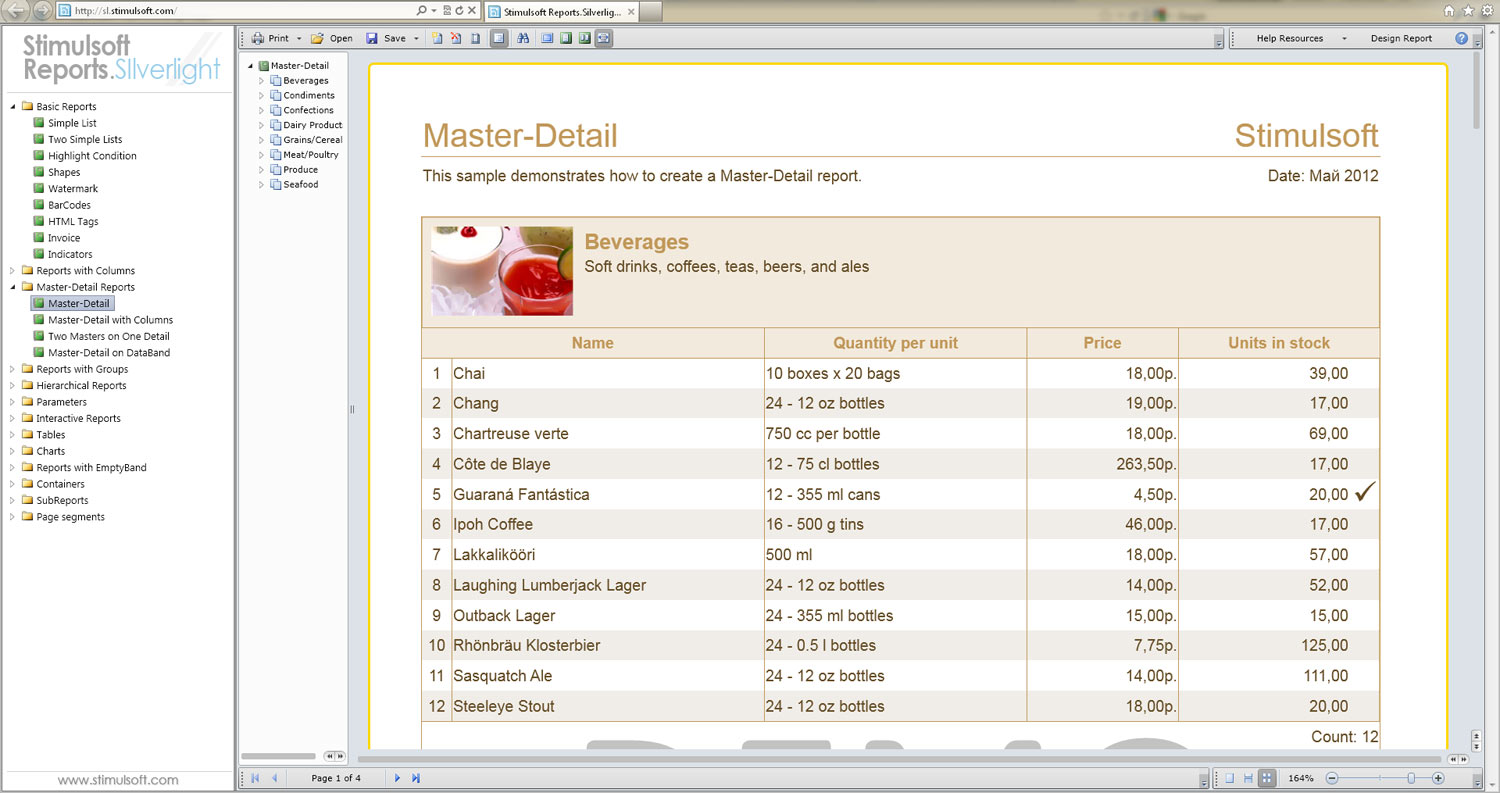This screenshot has width=1500, height=793.
Task: Click the Print toolbar button
Action: click(269, 38)
